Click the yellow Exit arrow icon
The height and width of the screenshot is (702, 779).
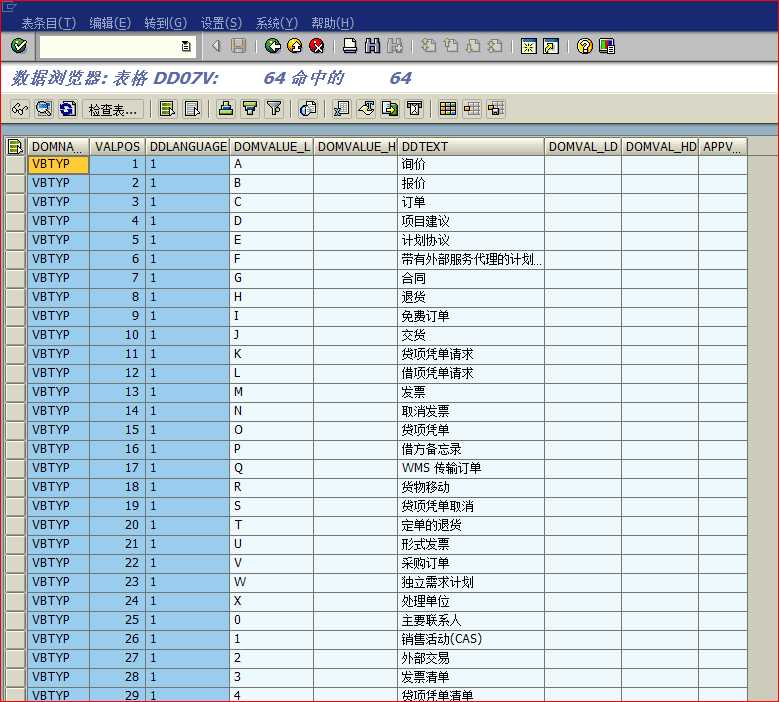tap(295, 46)
